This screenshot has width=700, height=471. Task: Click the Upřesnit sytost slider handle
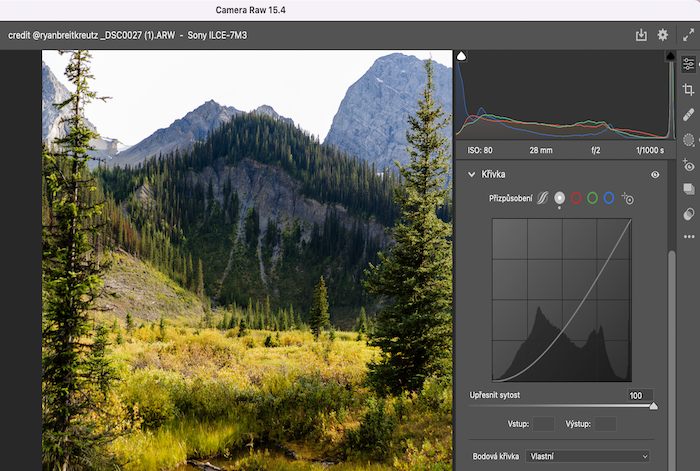653,406
